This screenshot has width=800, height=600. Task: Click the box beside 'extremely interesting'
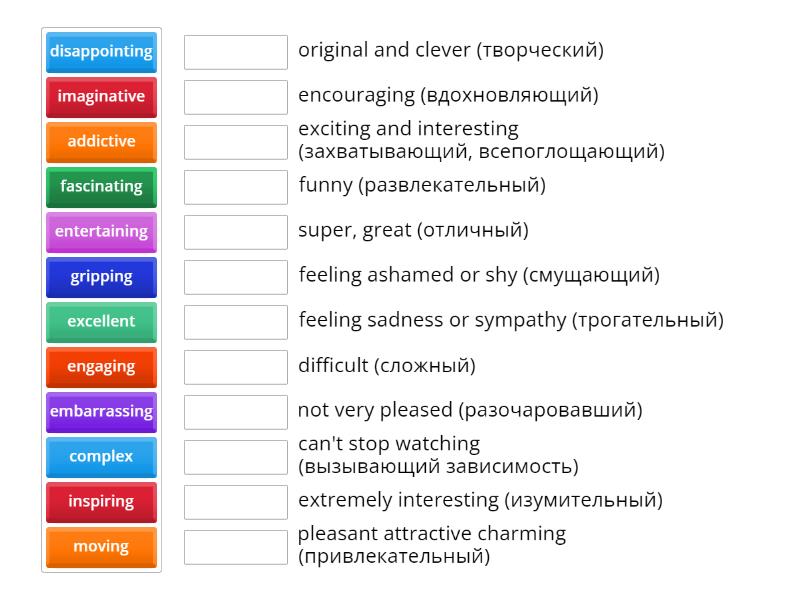coord(236,502)
